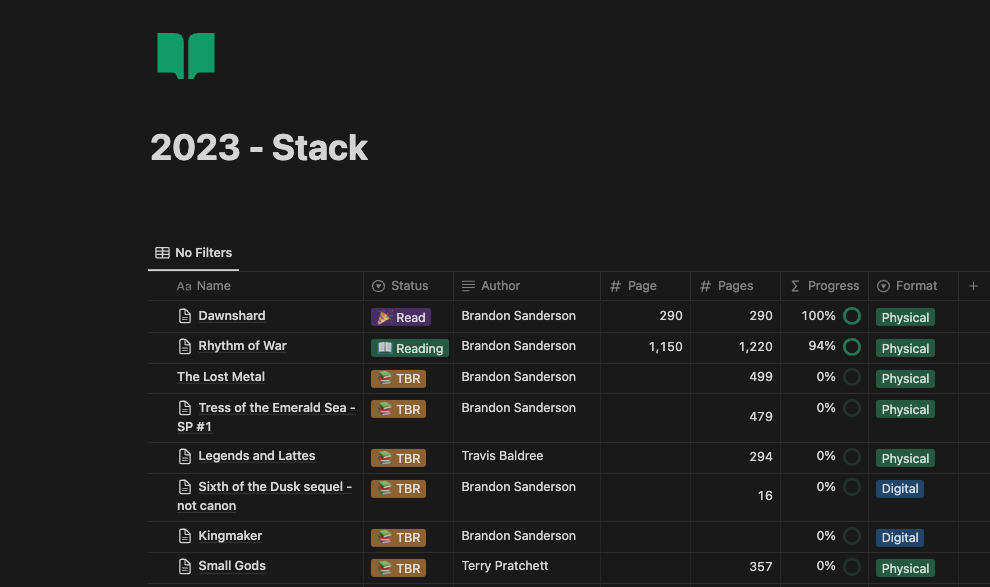Click the page icon beside Dawnshard

pyautogui.click(x=184, y=316)
